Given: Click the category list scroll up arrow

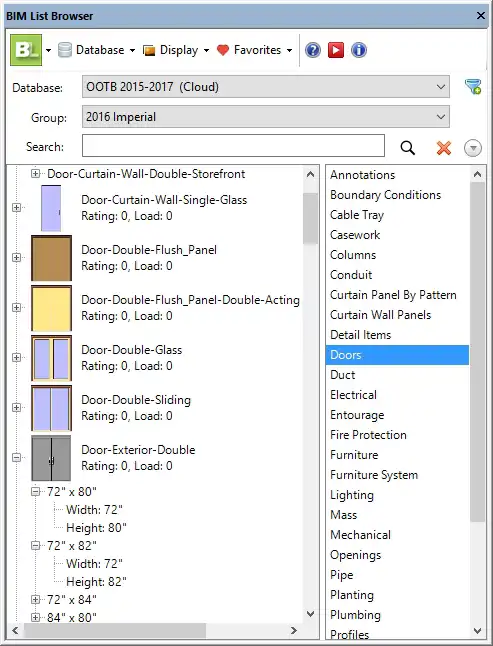Looking at the screenshot, I should tap(477, 174).
